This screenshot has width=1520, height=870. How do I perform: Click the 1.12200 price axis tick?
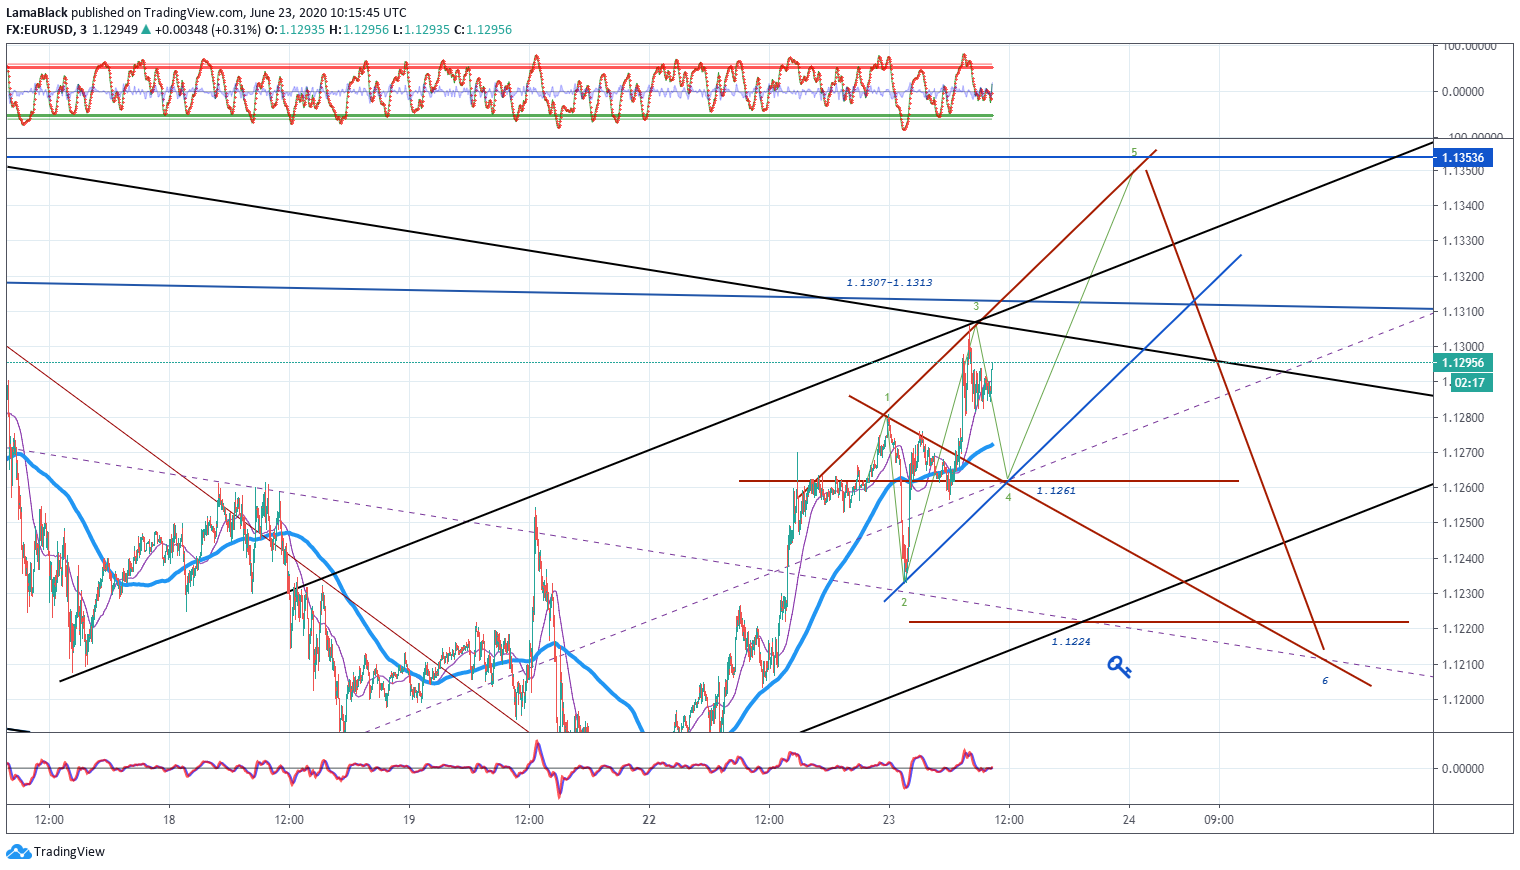[1462, 629]
